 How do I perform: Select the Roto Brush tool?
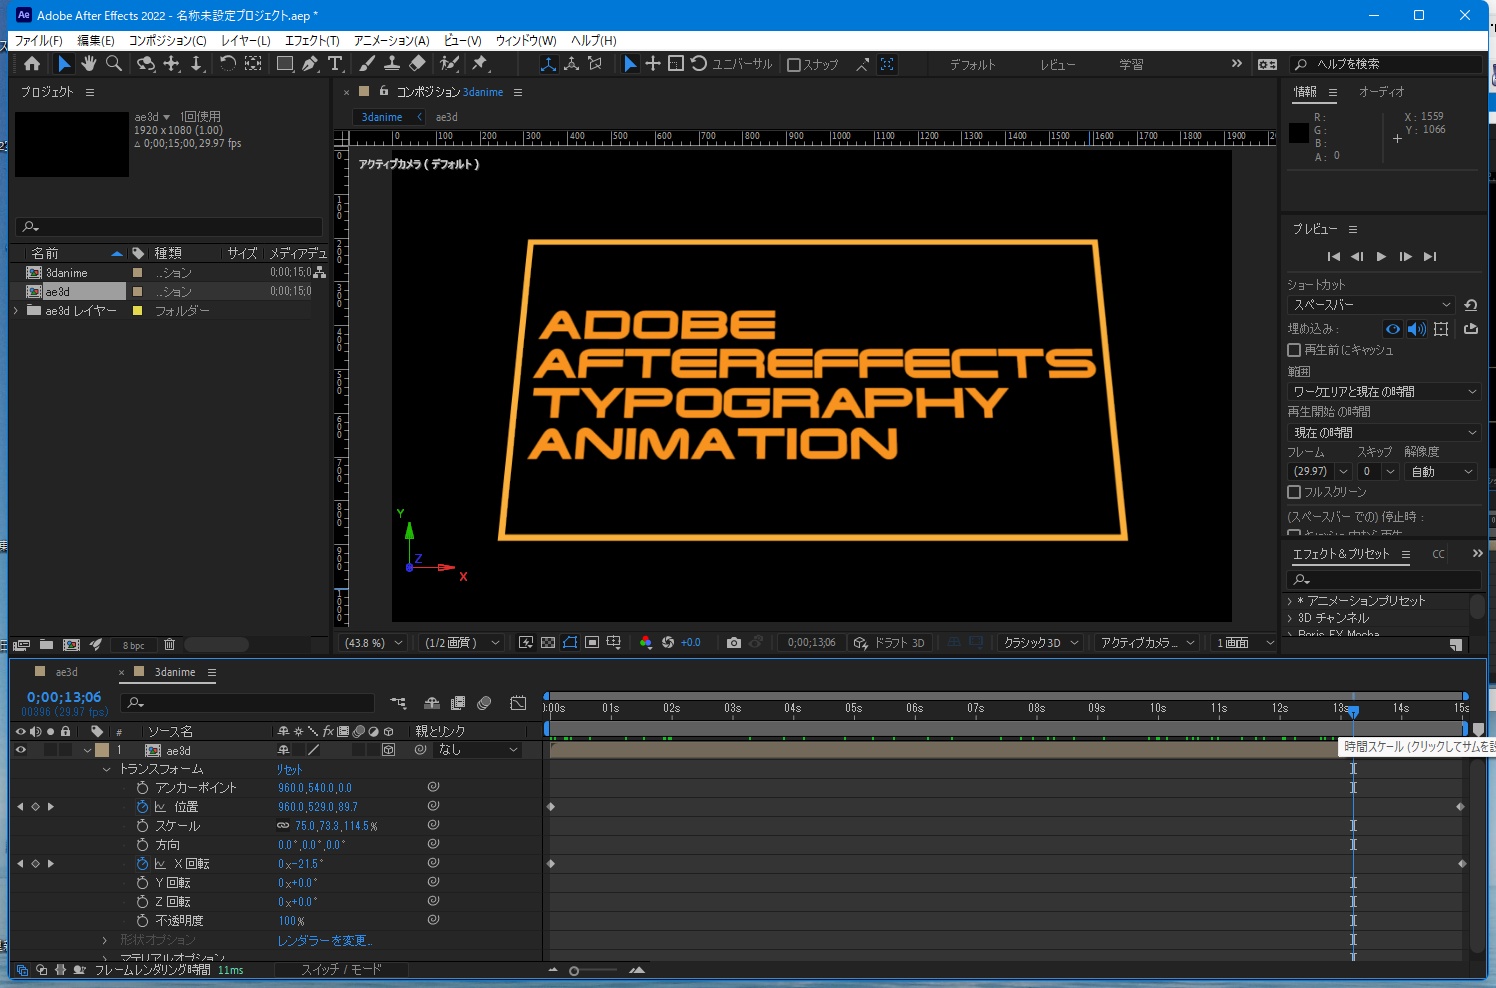[449, 64]
